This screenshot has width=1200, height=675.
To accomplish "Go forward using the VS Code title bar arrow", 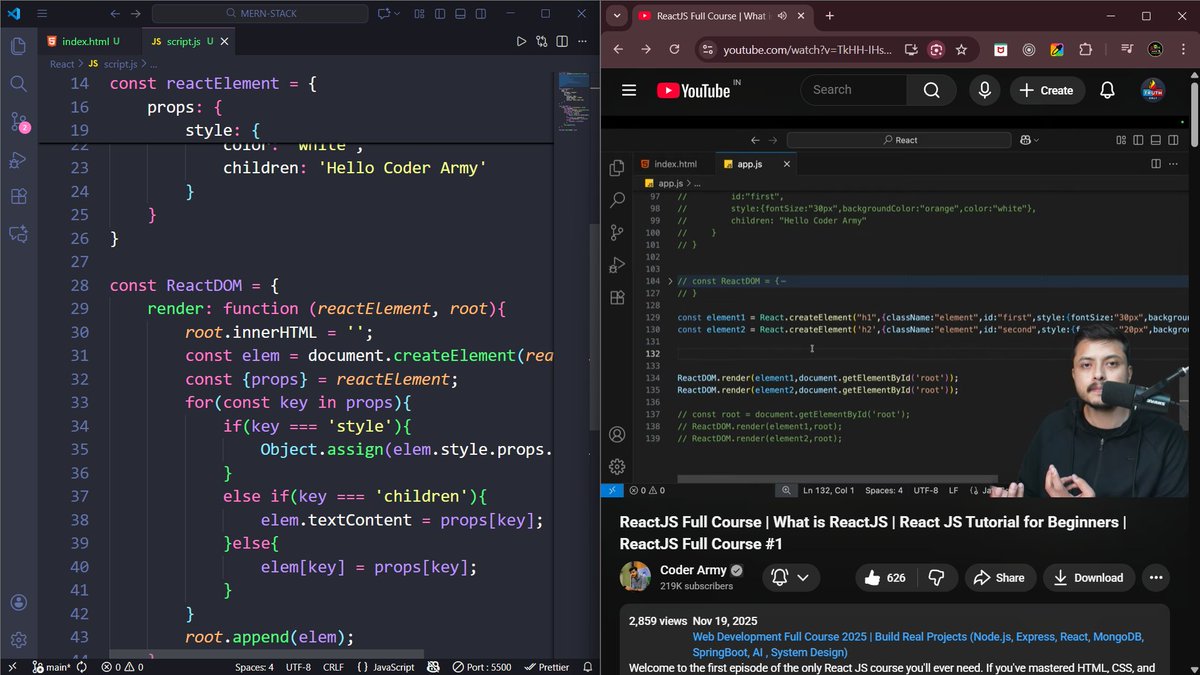I will click(x=136, y=14).
